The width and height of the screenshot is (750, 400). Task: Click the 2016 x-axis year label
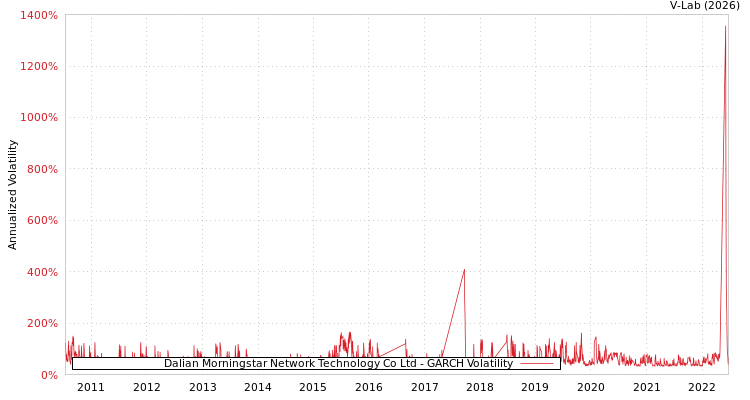[369, 387]
